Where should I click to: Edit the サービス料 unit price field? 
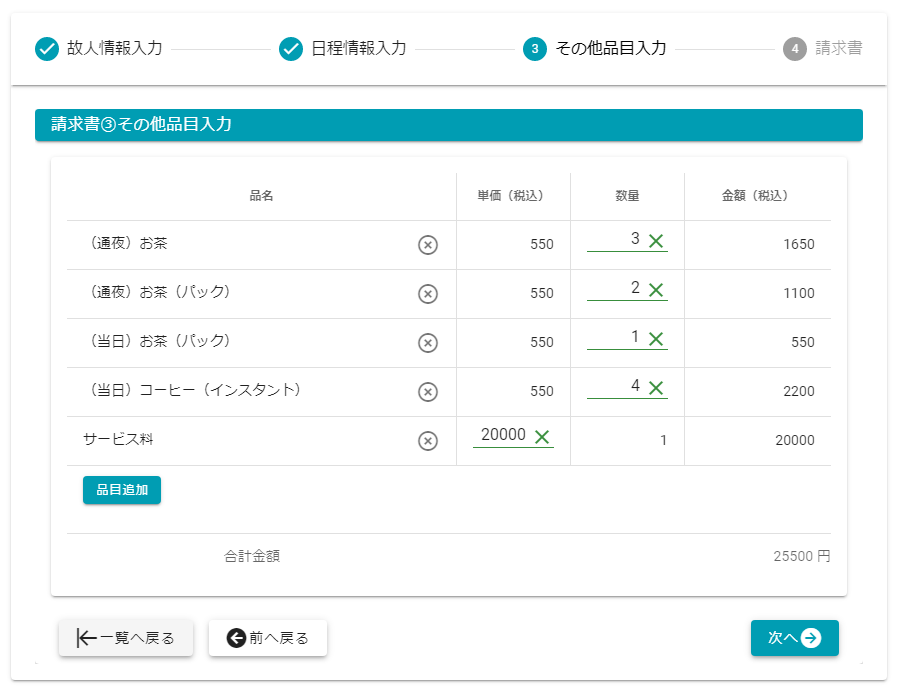tap(502, 436)
